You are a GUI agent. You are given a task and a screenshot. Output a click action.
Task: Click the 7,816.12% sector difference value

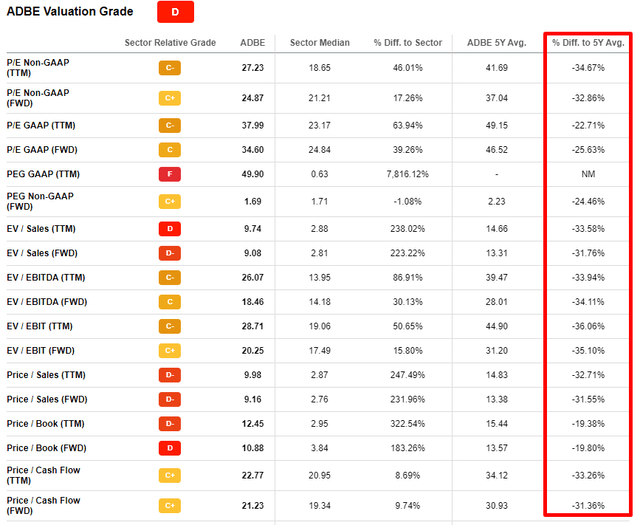(x=407, y=174)
